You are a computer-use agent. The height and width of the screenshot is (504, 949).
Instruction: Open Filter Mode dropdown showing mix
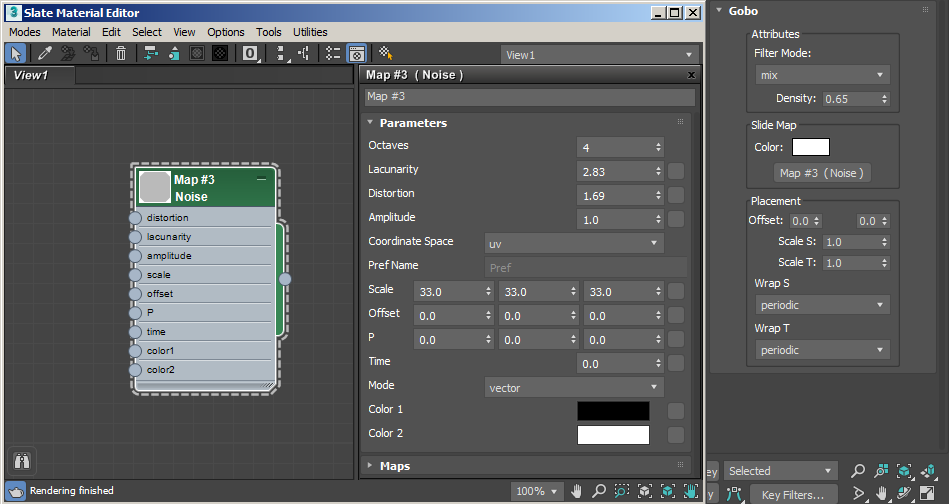pos(822,75)
